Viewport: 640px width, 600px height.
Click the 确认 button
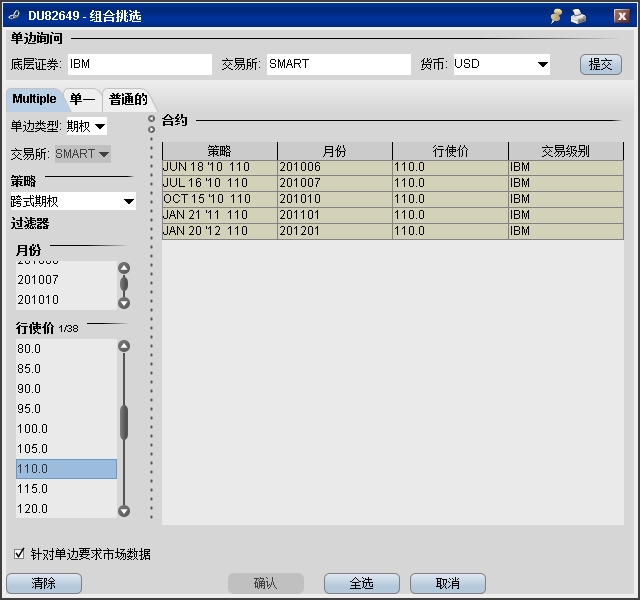(x=266, y=583)
